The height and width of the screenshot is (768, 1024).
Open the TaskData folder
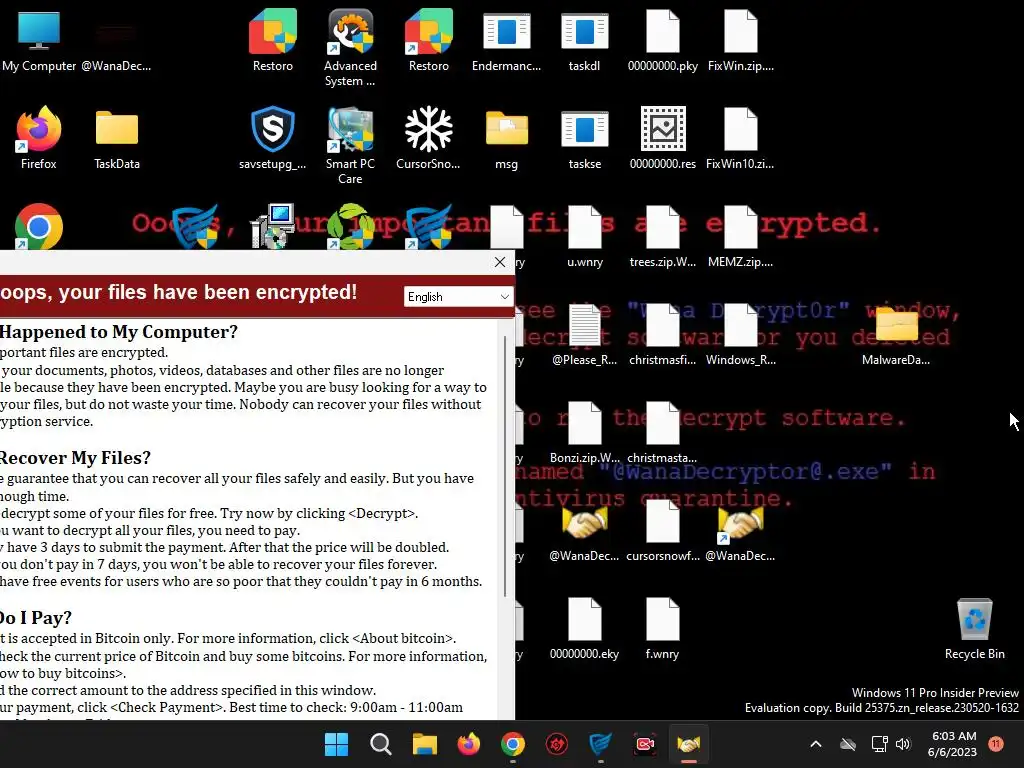click(117, 138)
